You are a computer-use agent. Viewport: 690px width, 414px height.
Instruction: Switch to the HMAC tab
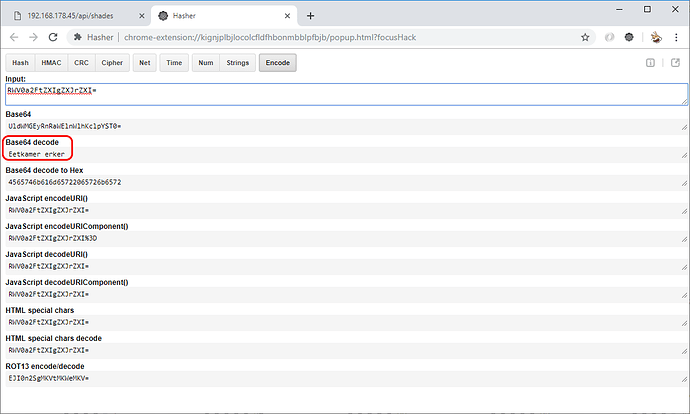pos(51,63)
